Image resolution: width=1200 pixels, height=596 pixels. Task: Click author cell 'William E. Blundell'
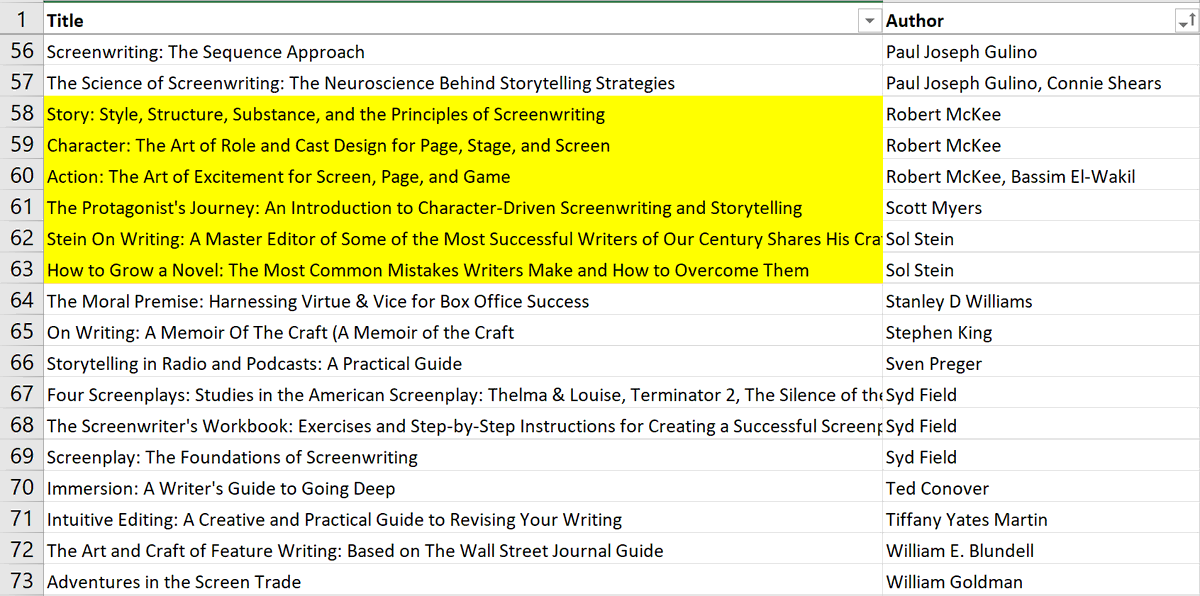(1041, 550)
